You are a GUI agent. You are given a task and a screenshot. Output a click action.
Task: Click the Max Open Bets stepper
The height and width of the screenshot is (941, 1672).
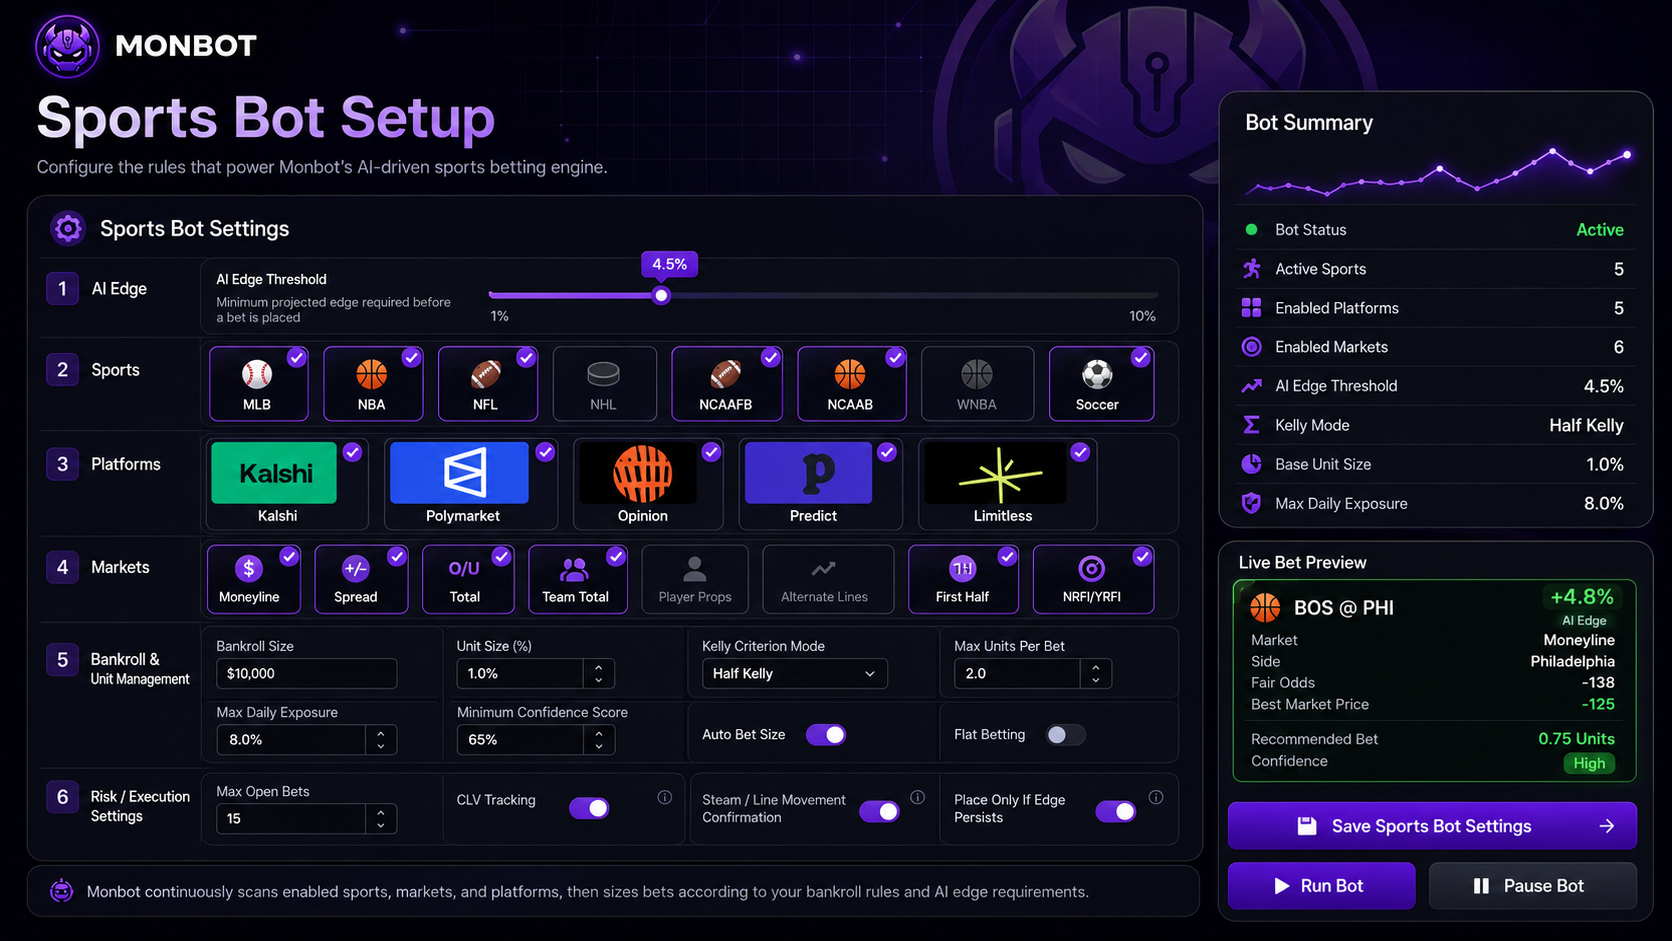381,819
